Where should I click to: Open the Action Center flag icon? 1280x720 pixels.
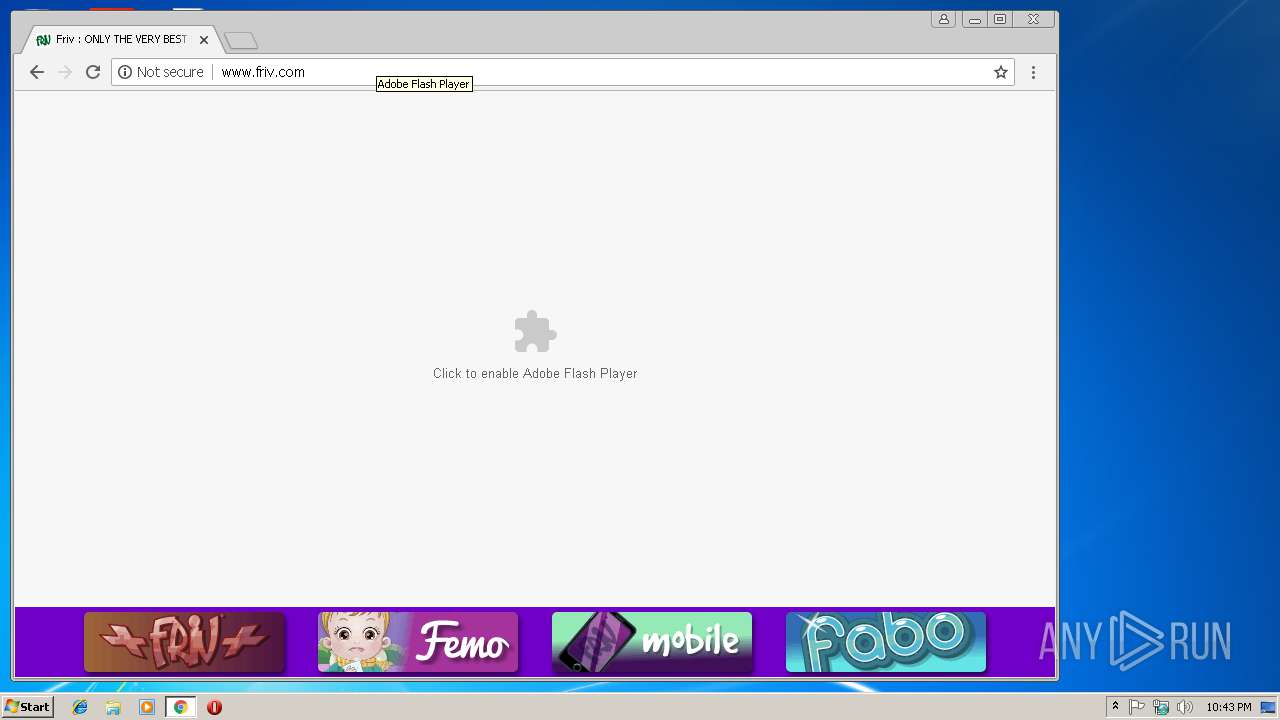tap(1137, 707)
